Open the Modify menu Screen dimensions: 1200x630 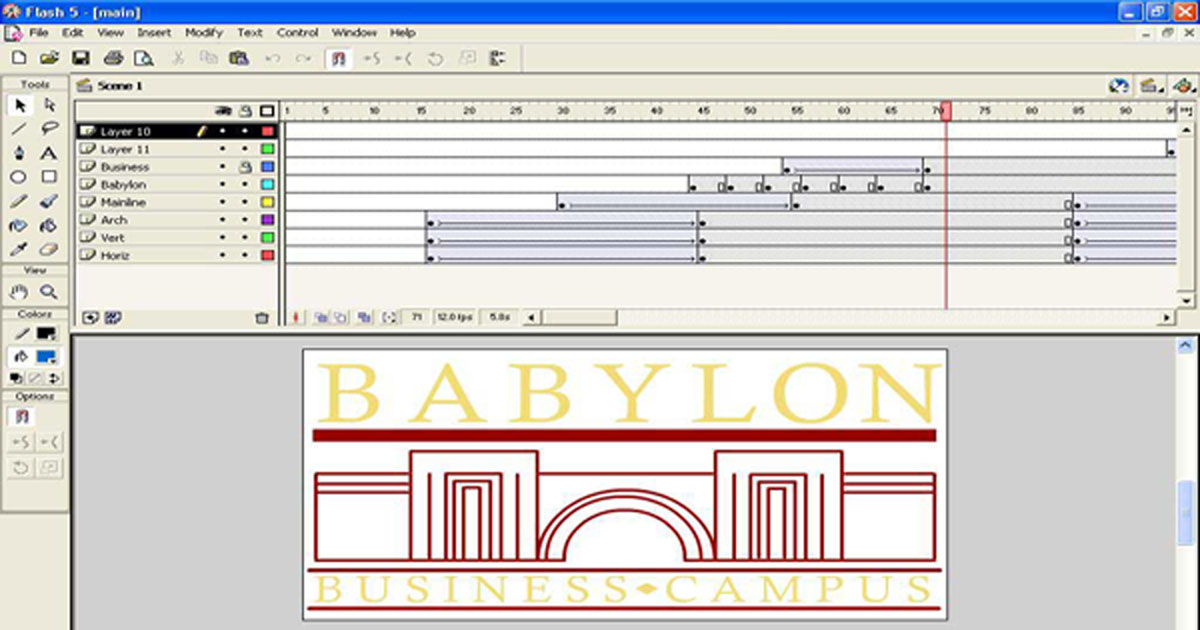(204, 32)
